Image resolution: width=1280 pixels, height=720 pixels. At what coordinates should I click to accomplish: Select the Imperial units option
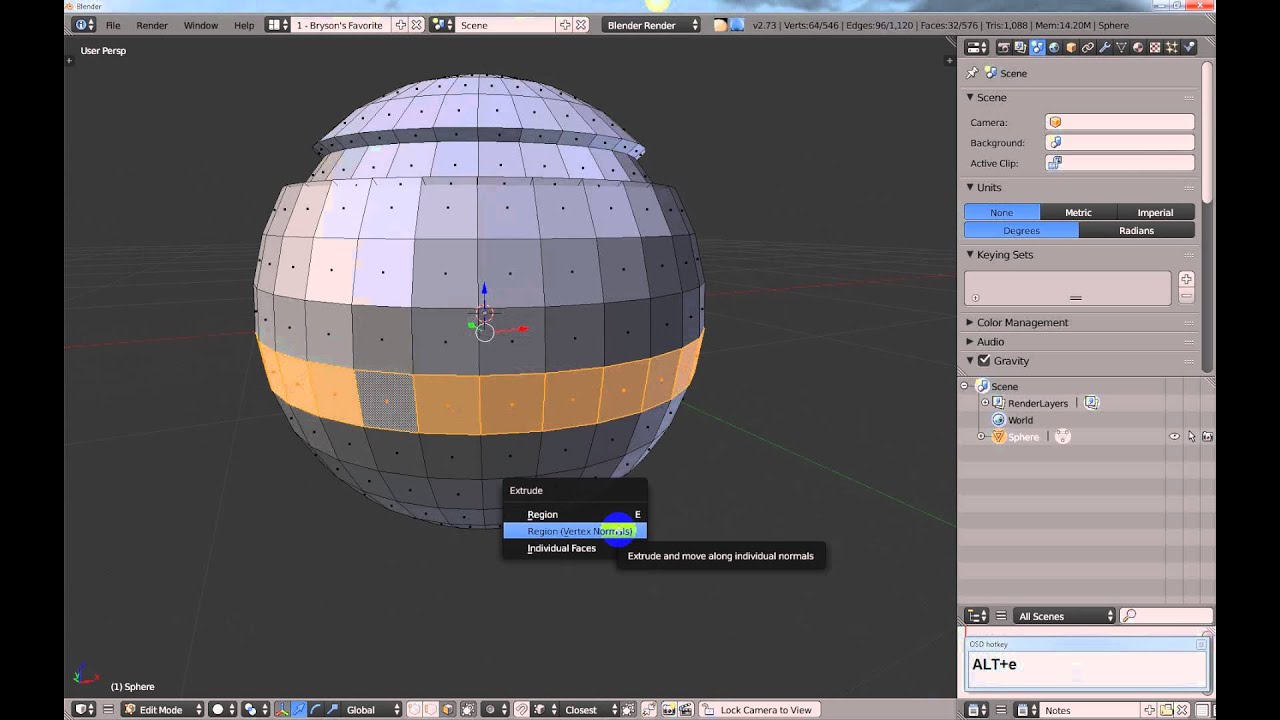click(x=1155, y=212)
